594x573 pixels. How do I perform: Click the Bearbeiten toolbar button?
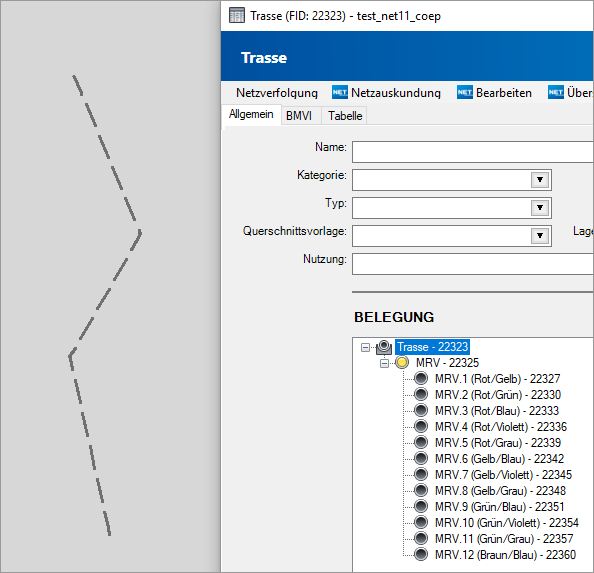coord(503,93)
